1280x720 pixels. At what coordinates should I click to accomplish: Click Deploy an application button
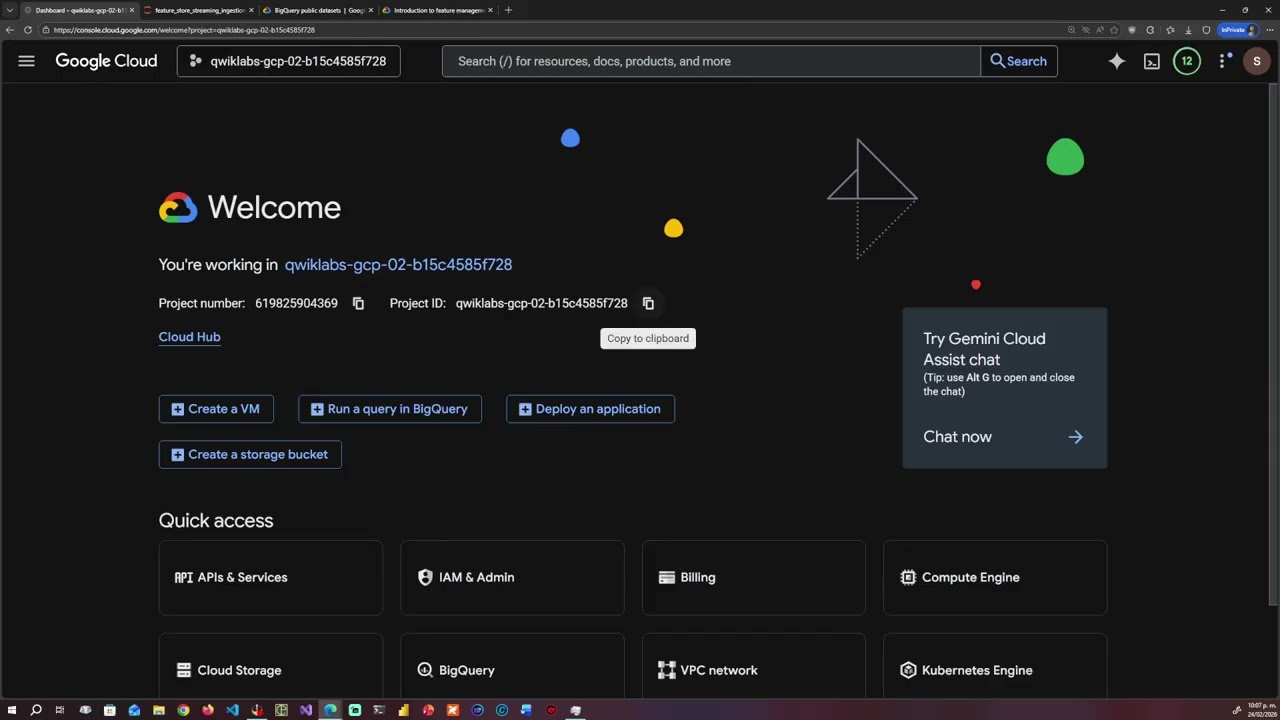click(590, 409)
